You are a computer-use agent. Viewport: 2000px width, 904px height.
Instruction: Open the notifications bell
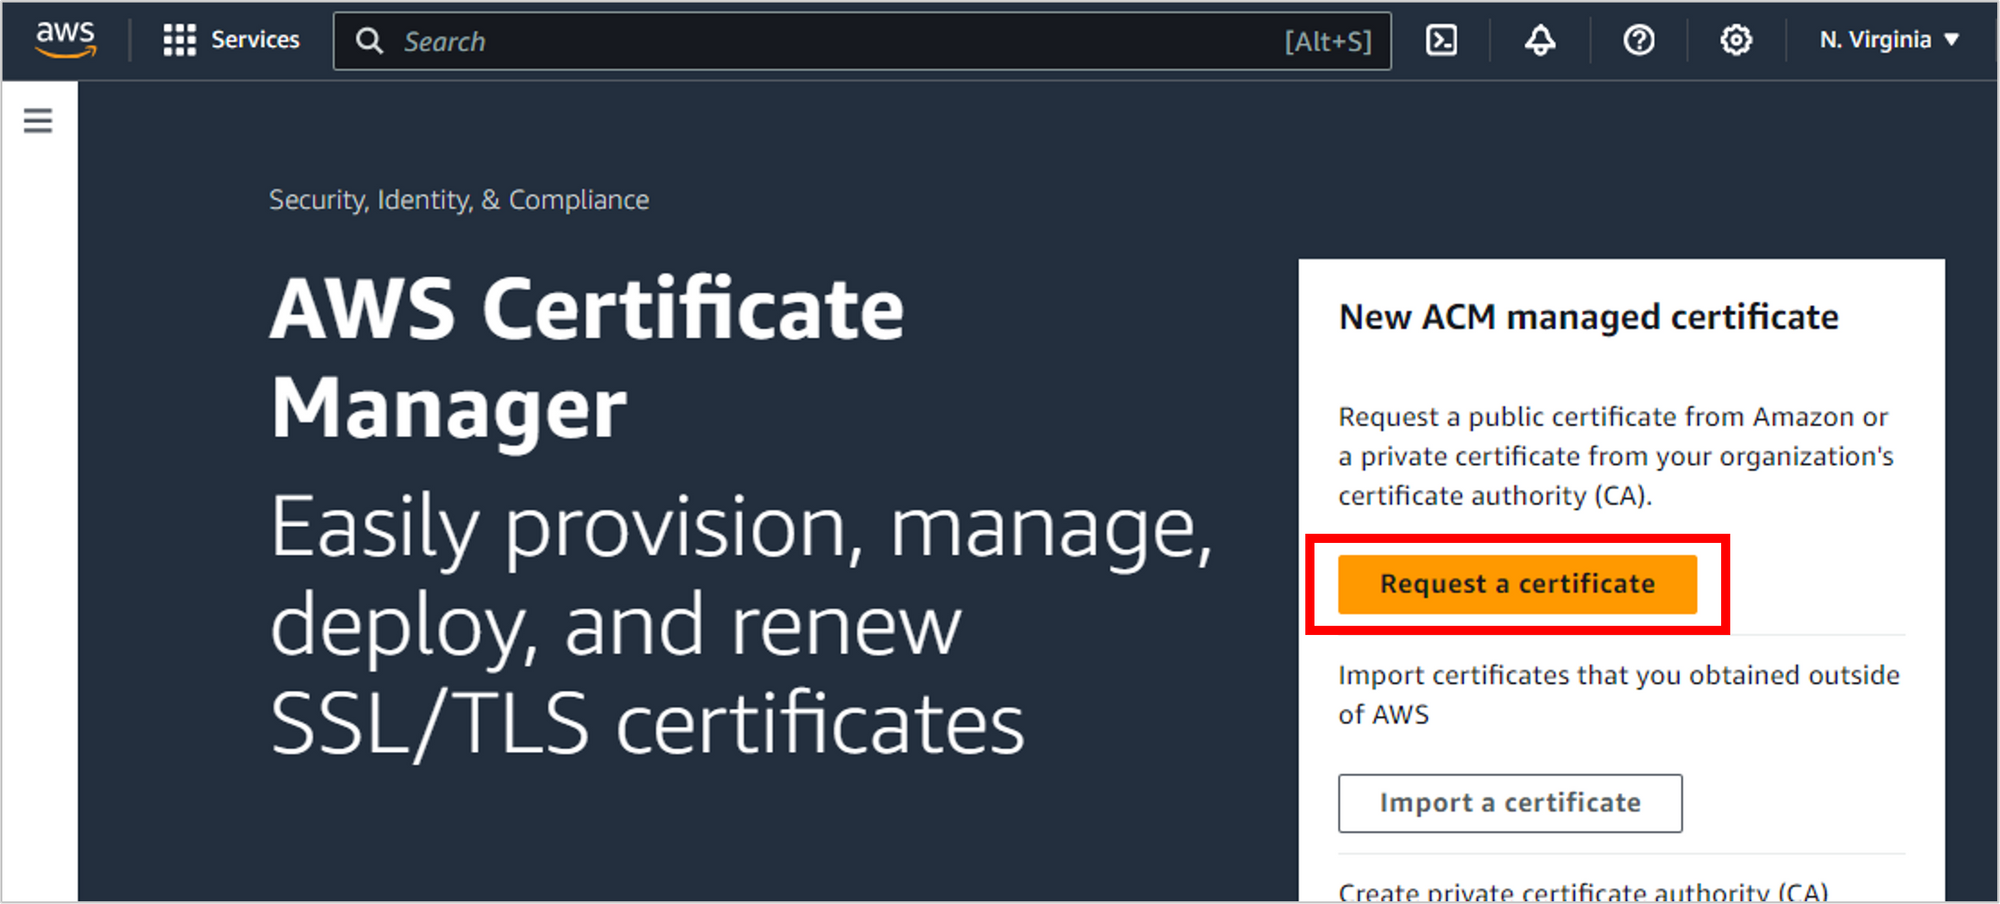[x=1540, y=40]
